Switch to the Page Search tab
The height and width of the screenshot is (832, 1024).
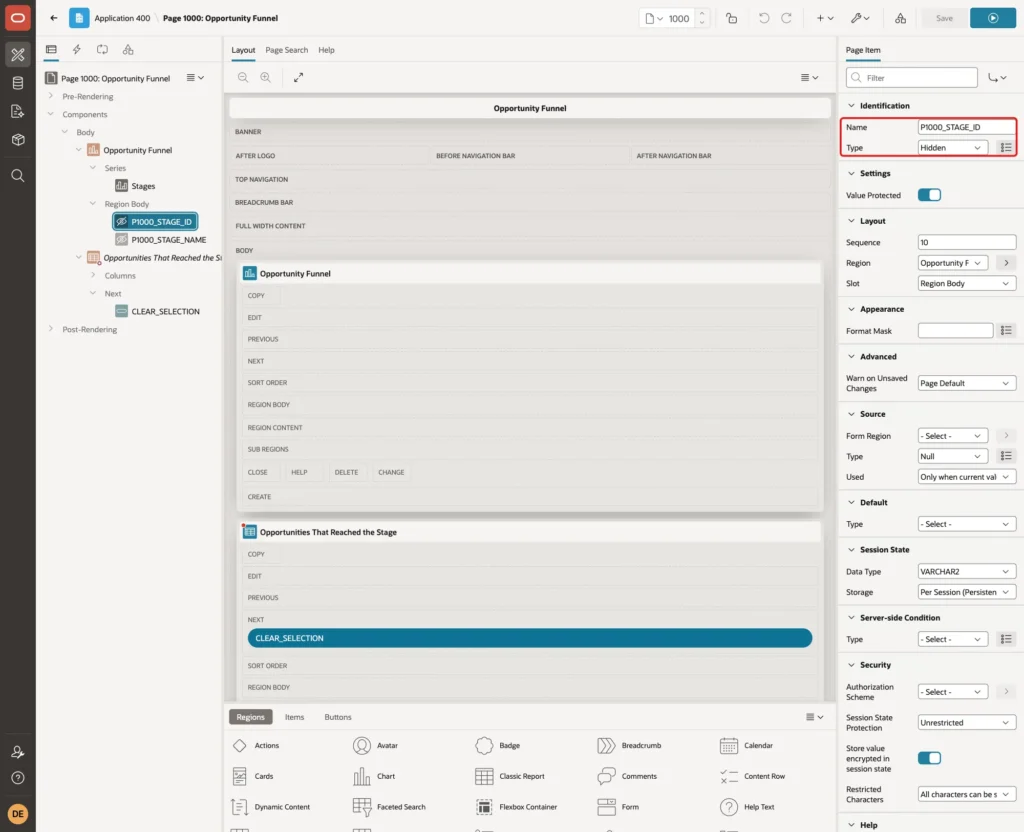[286, 50]
